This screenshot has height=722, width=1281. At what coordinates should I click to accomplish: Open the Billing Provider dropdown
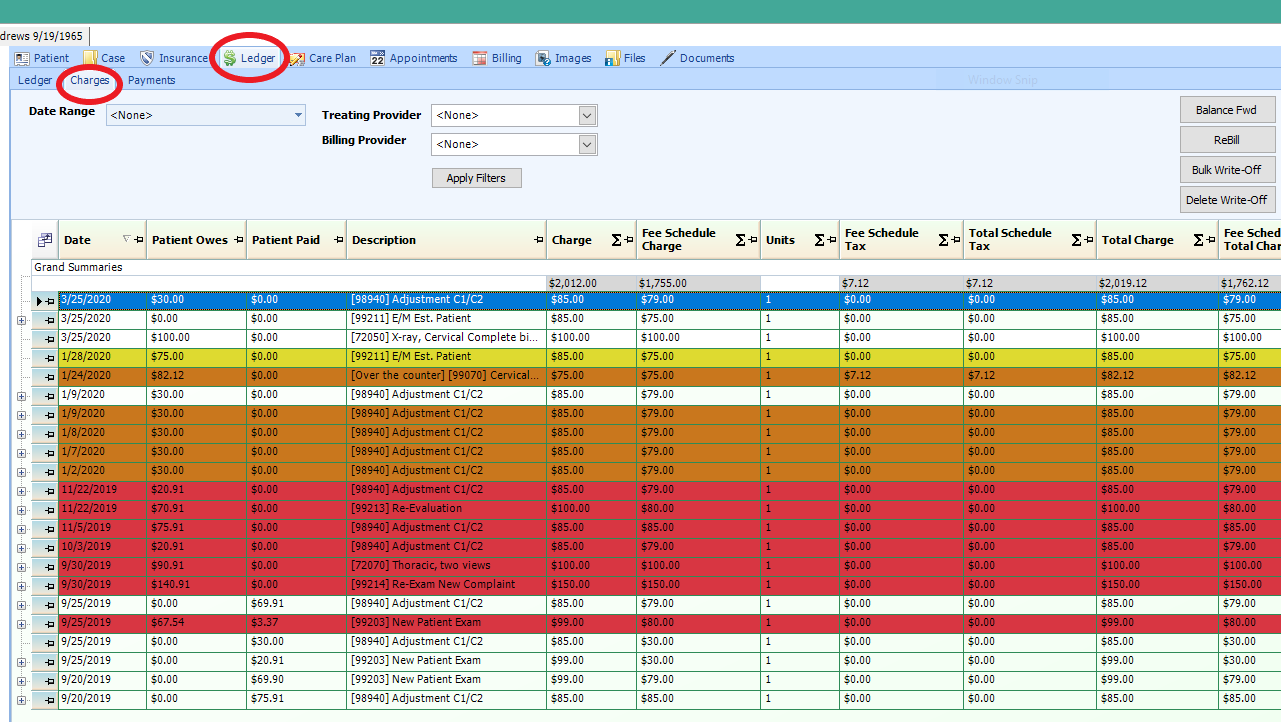pos(586,144)
